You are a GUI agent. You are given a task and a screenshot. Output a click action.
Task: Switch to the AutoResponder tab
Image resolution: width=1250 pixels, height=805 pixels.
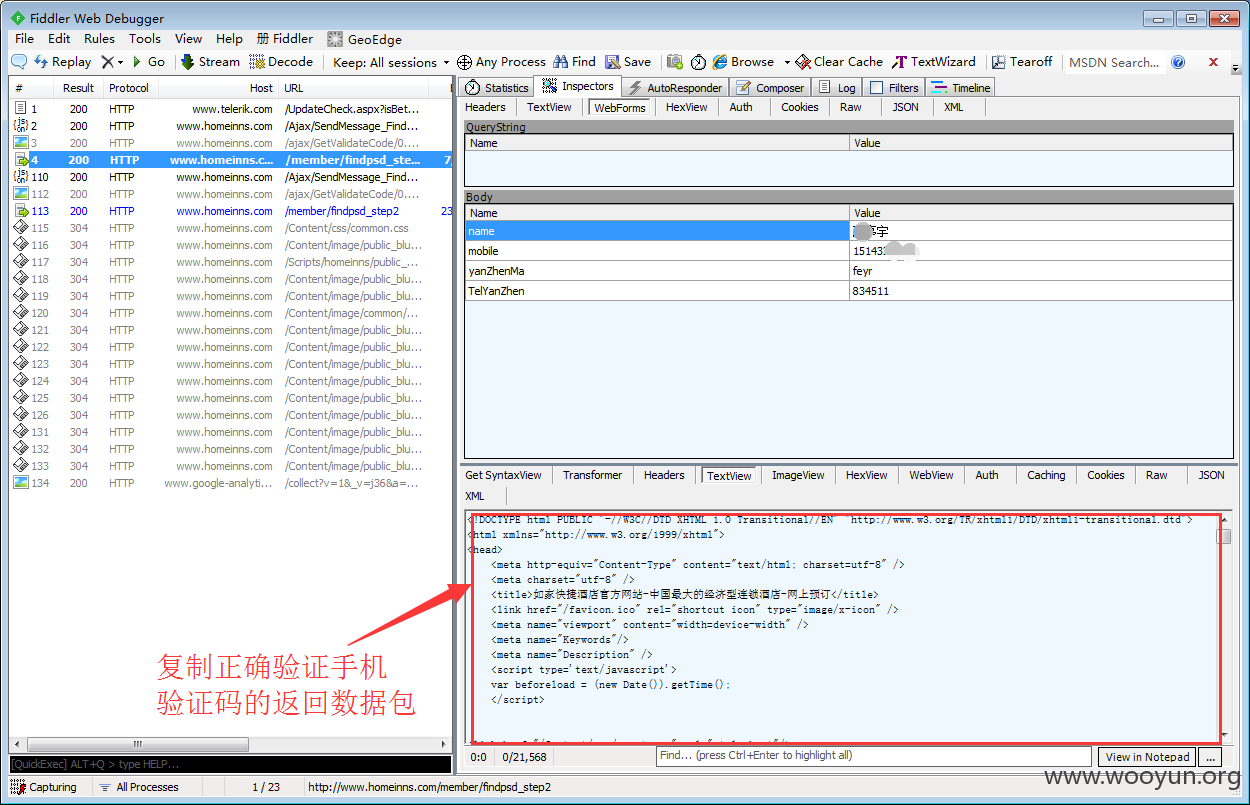tap(674, 88)
